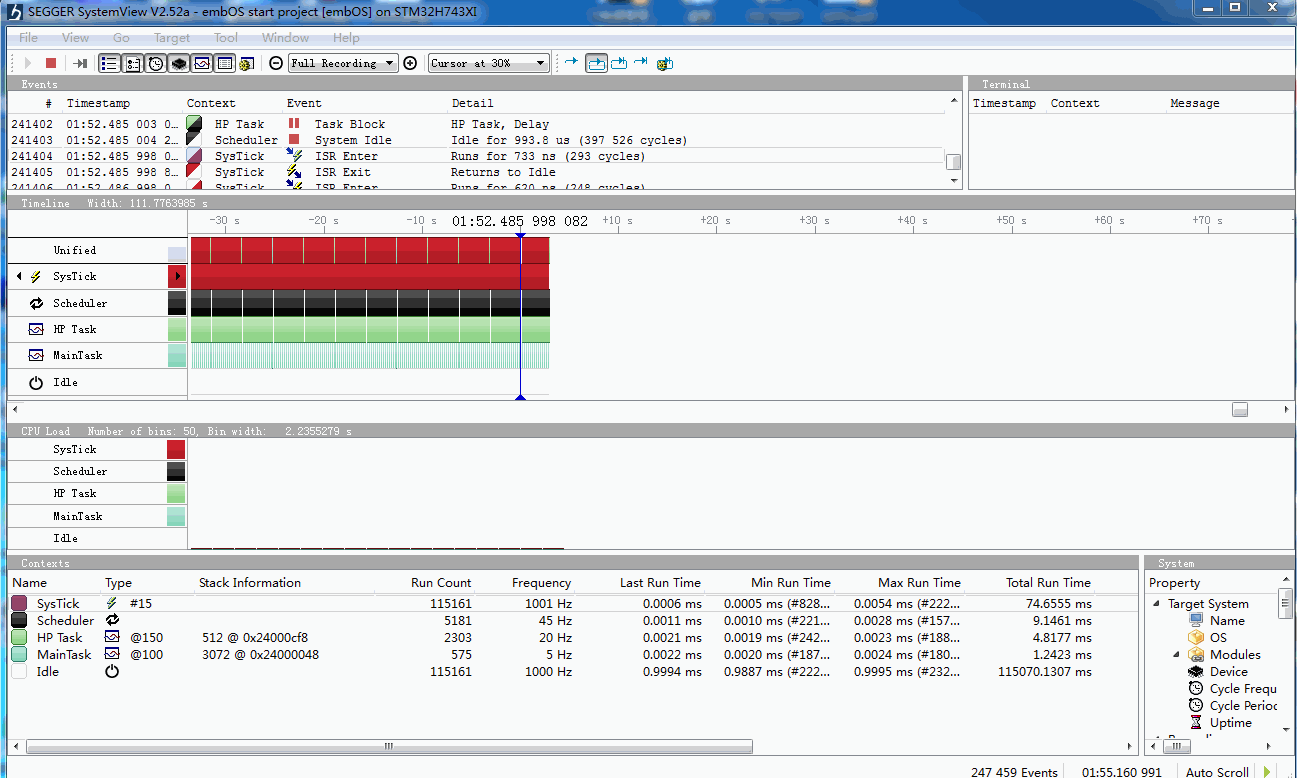Toggle the highlighted blue window-arrow icon

tap(596, 63)
